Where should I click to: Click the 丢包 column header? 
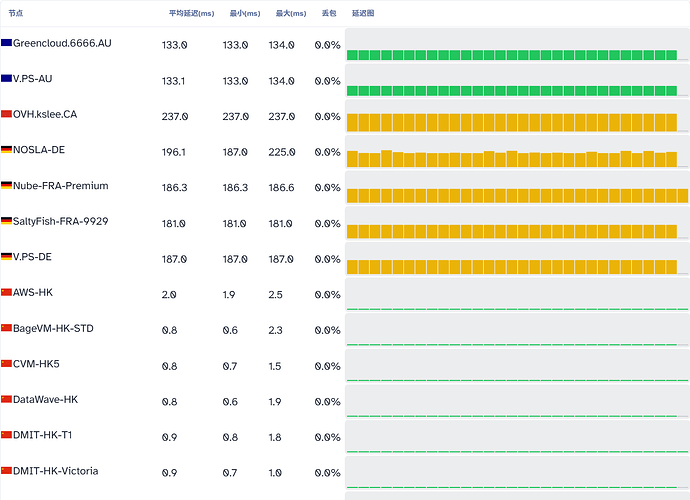point(329,13)
